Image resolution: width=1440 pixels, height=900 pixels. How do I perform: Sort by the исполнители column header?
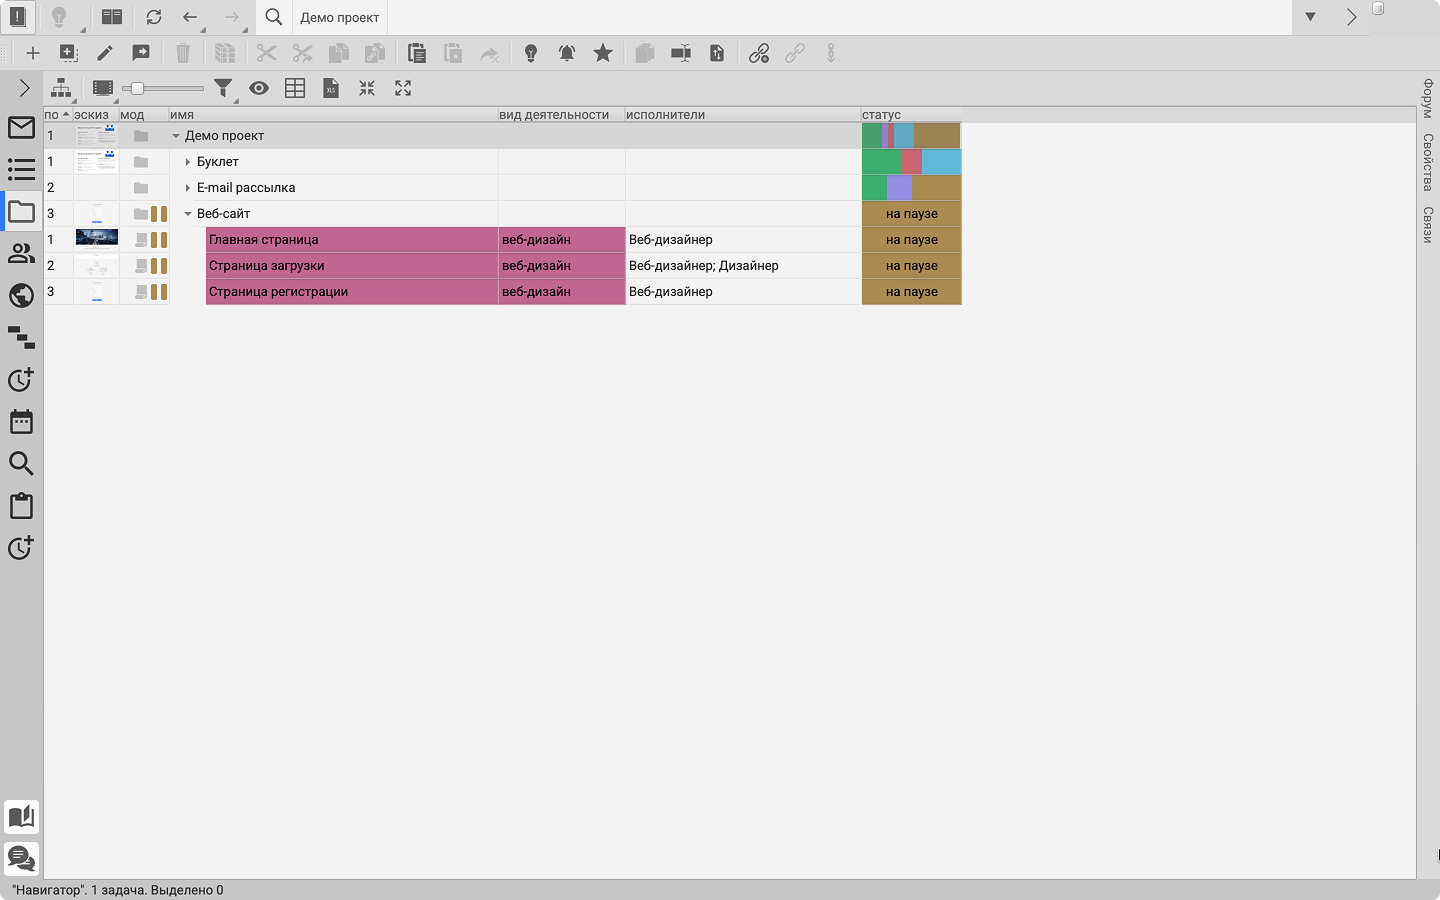(743, 115)
